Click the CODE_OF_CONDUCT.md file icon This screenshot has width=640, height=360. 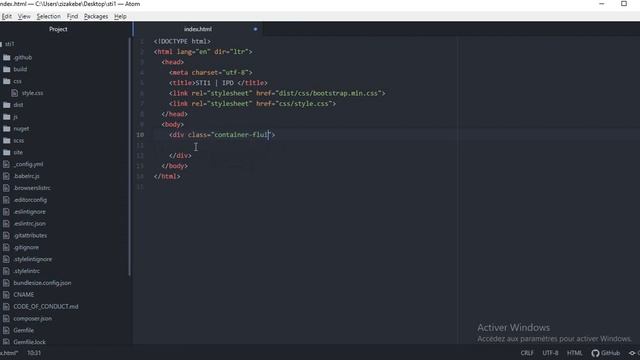[x=6, y=307]
